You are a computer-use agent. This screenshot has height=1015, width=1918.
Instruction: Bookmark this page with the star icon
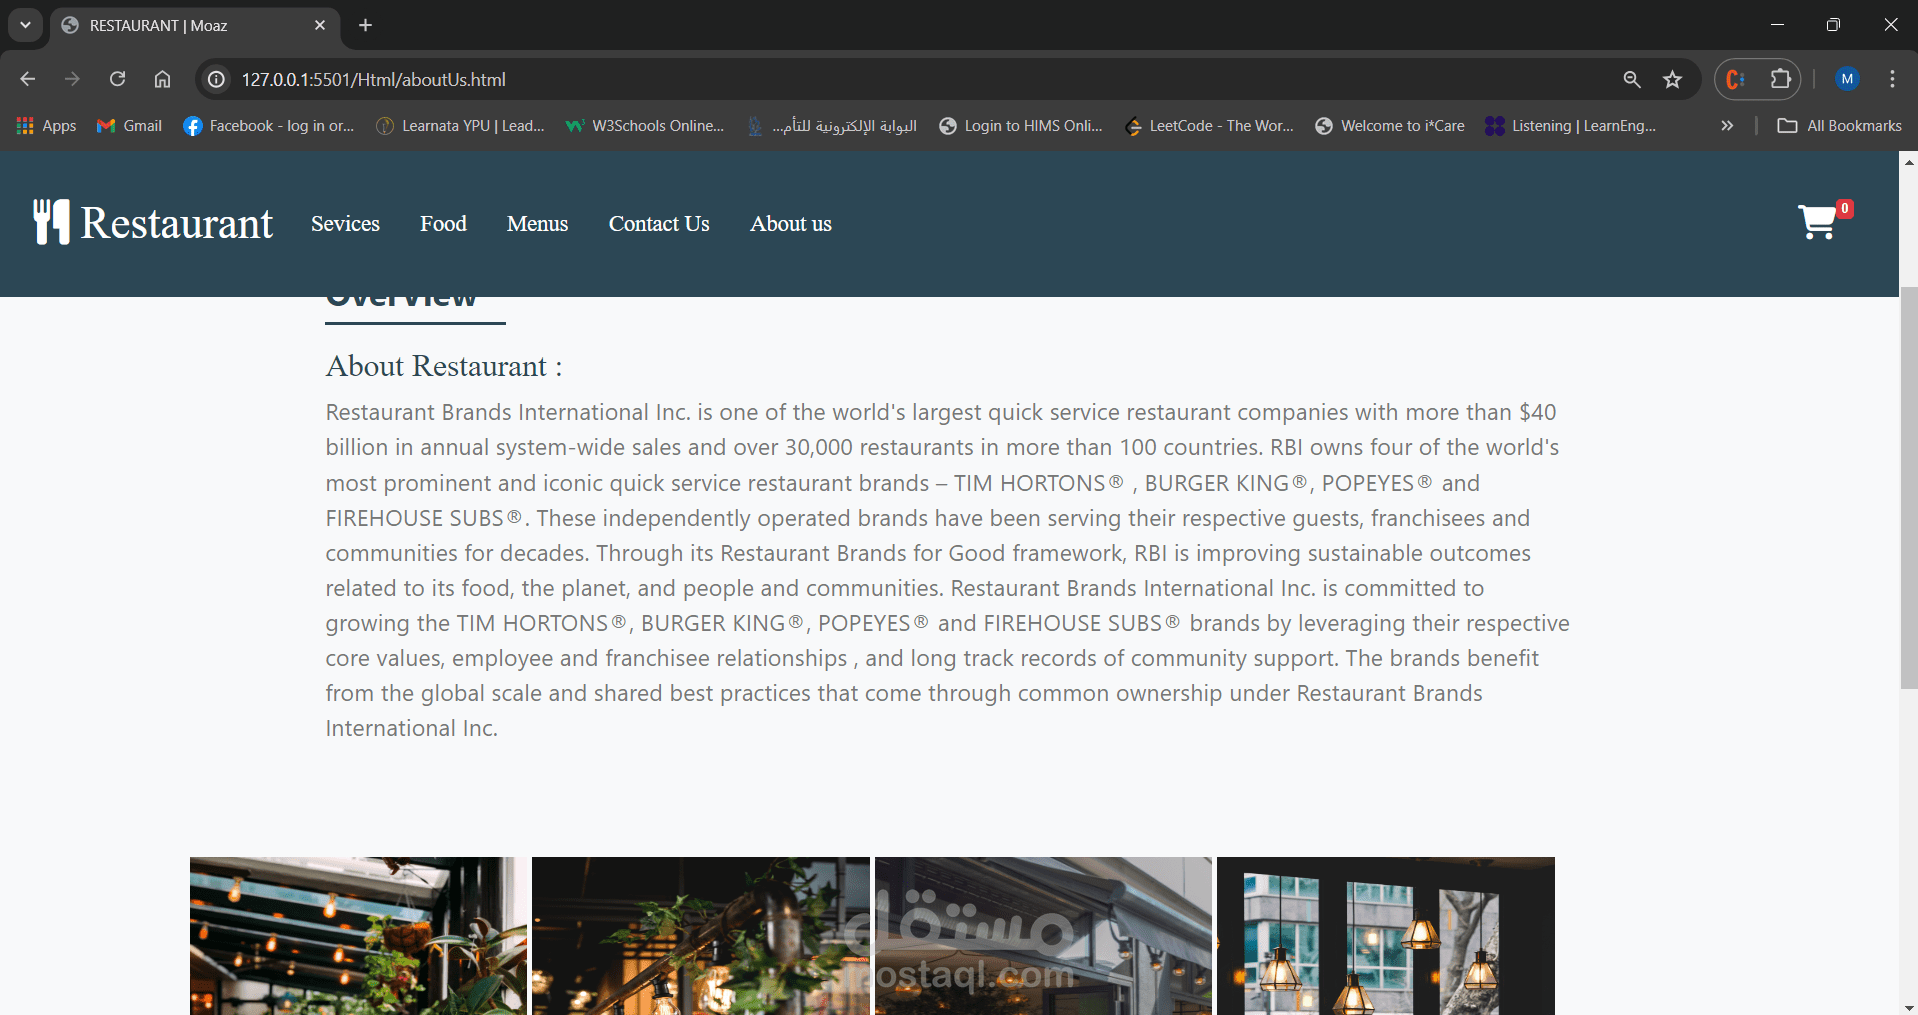point(1673,79)
